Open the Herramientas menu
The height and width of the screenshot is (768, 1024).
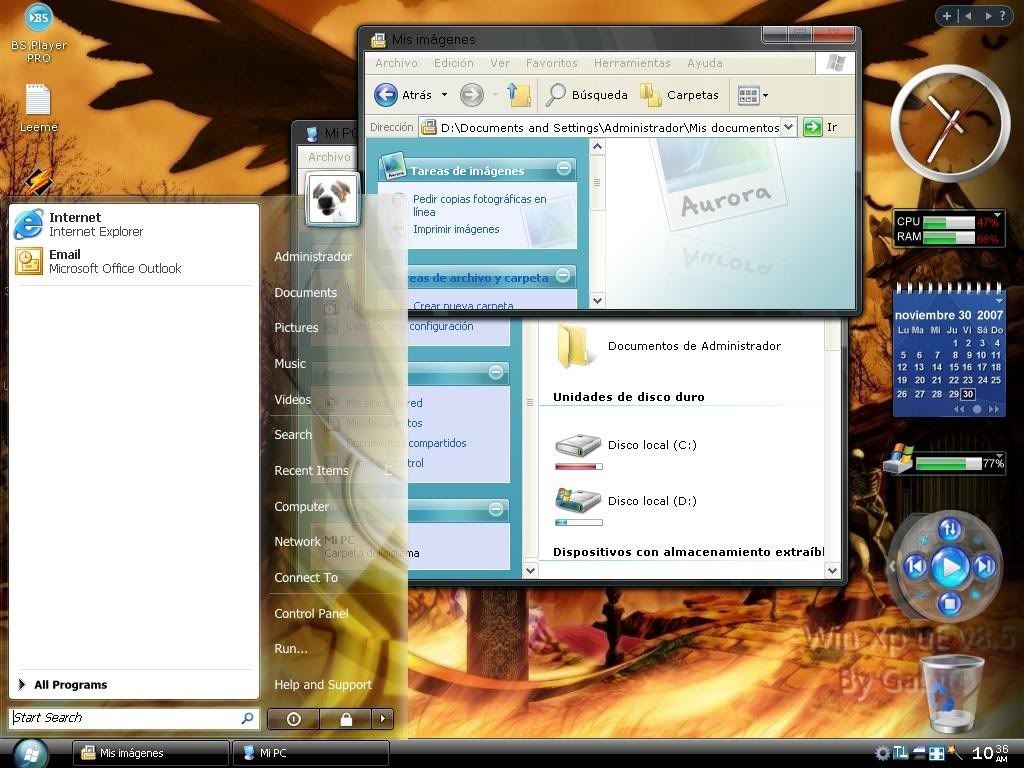[x=632, y=63]
